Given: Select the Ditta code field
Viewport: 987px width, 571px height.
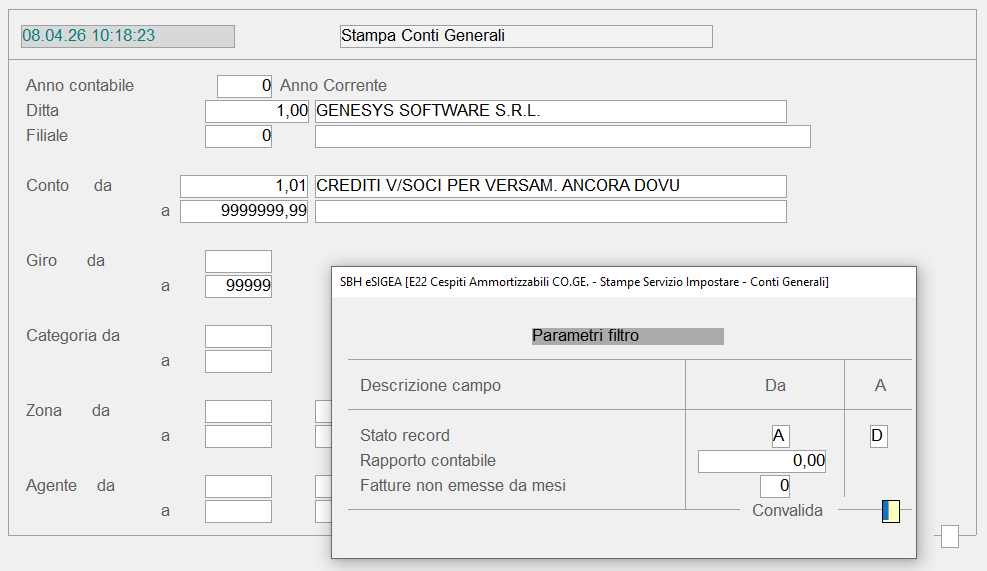Looking at the screenshot, I should [x=257, y=111].
